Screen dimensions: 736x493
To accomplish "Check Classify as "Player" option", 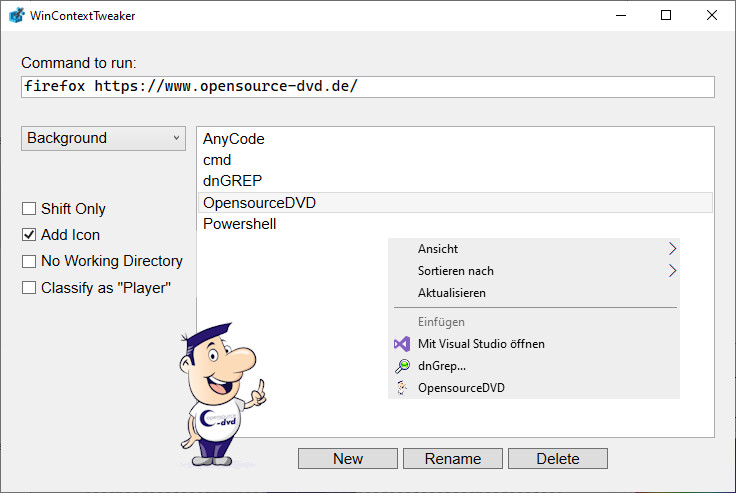I will (x=29, y=287).
